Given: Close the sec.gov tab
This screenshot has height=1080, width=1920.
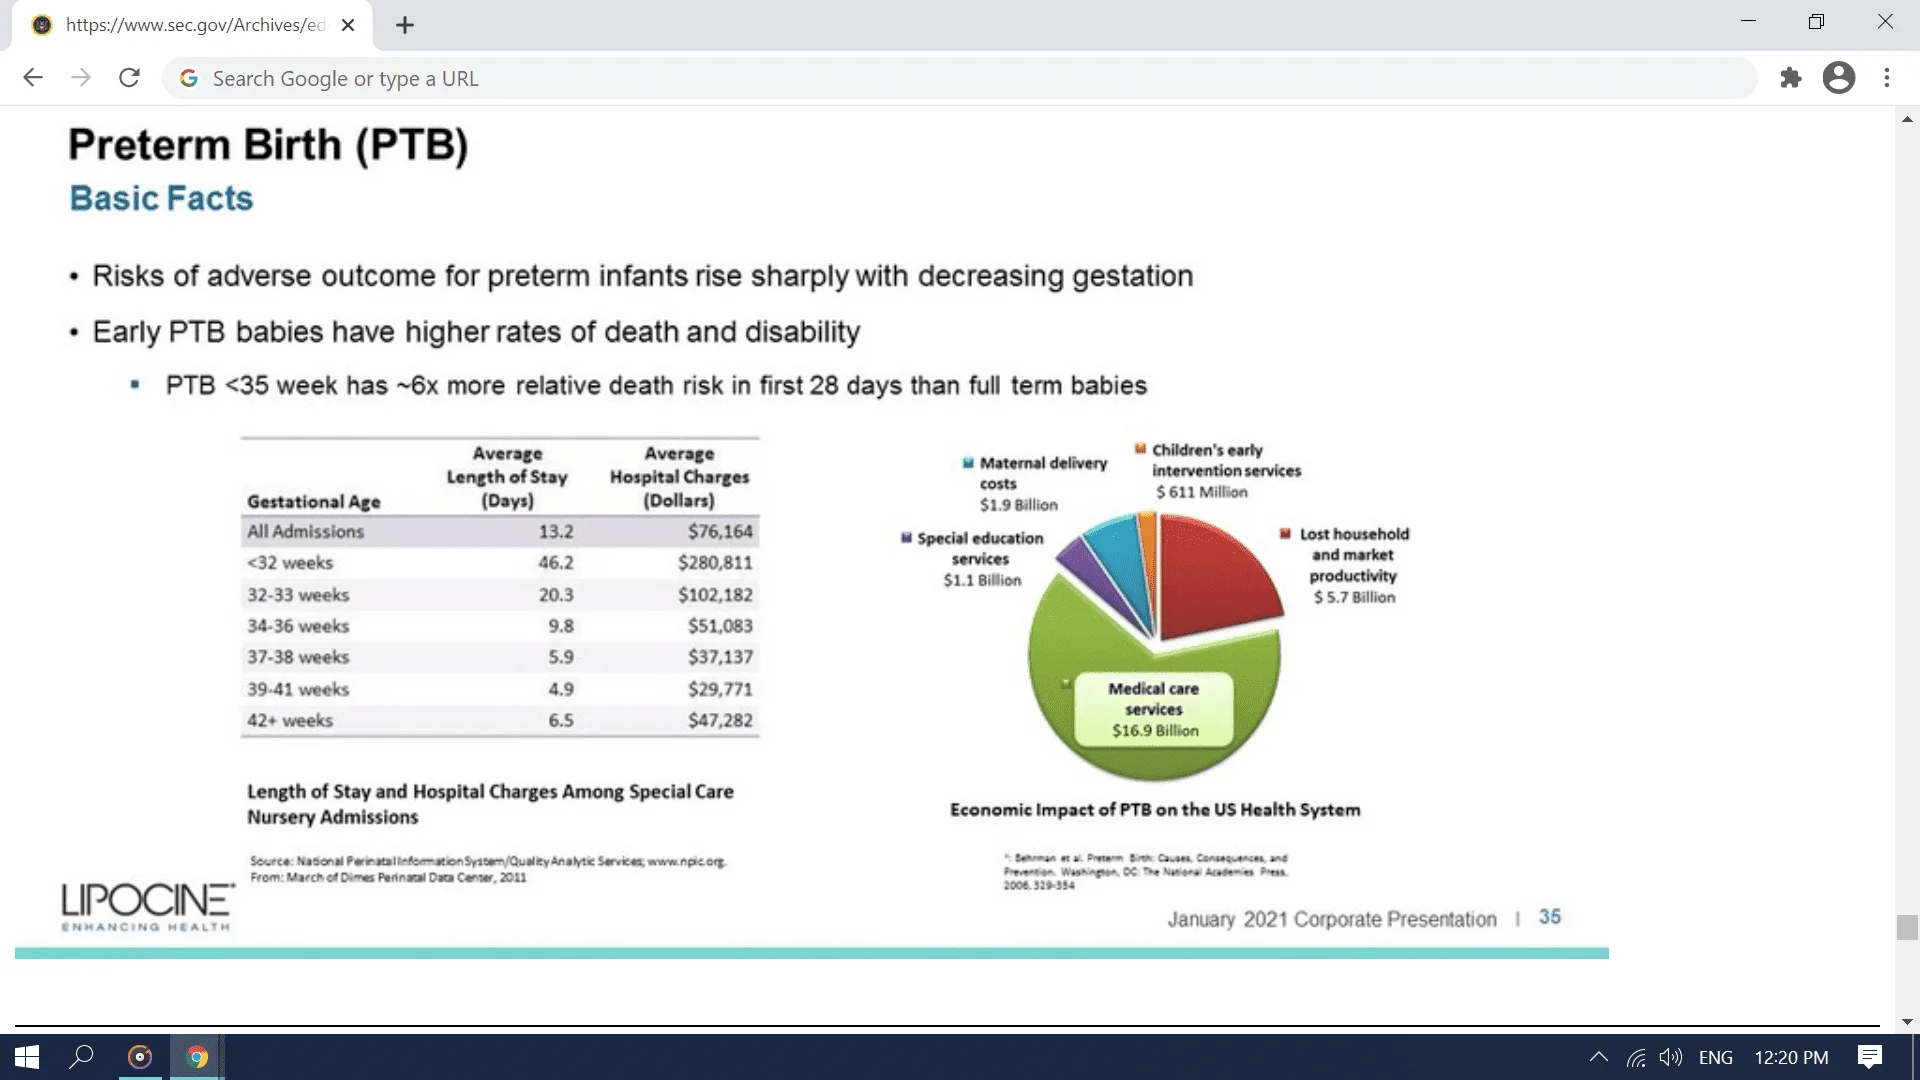Looking at the screenshot, I should pyautogui.click(x=348, y=26).
